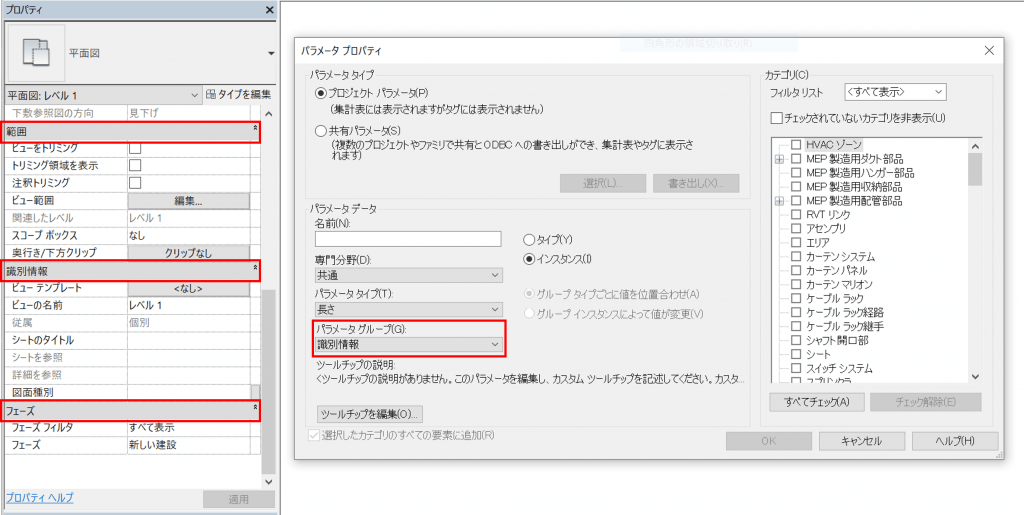Open the 専門分野(D) dropdown showing 共通

[x=409, y=275]
